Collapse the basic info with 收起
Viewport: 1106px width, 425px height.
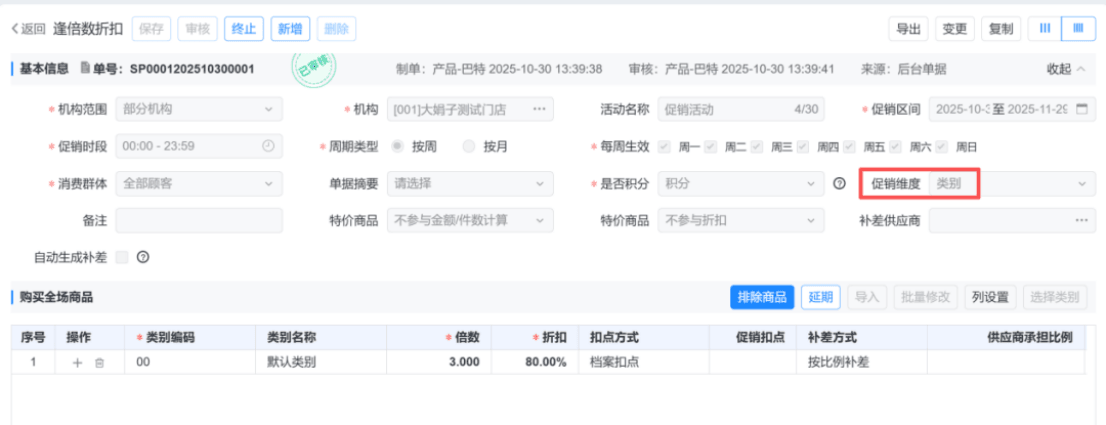(1065, 69)
